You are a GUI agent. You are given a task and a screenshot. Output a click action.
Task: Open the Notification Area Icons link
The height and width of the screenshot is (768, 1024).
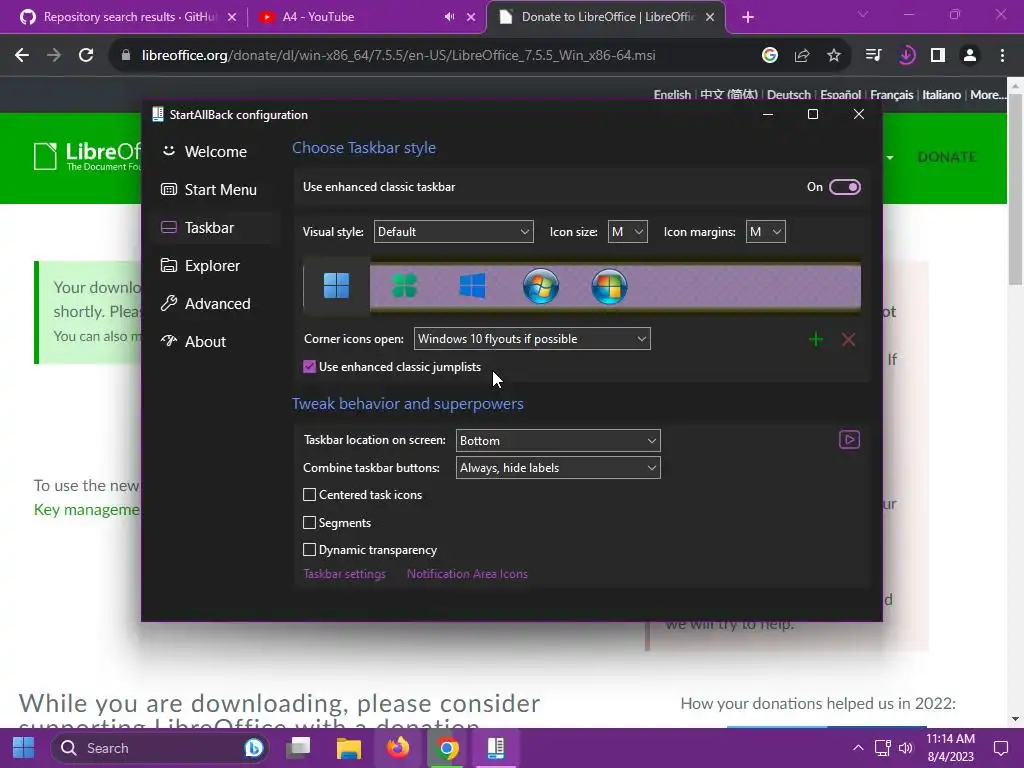467,574
